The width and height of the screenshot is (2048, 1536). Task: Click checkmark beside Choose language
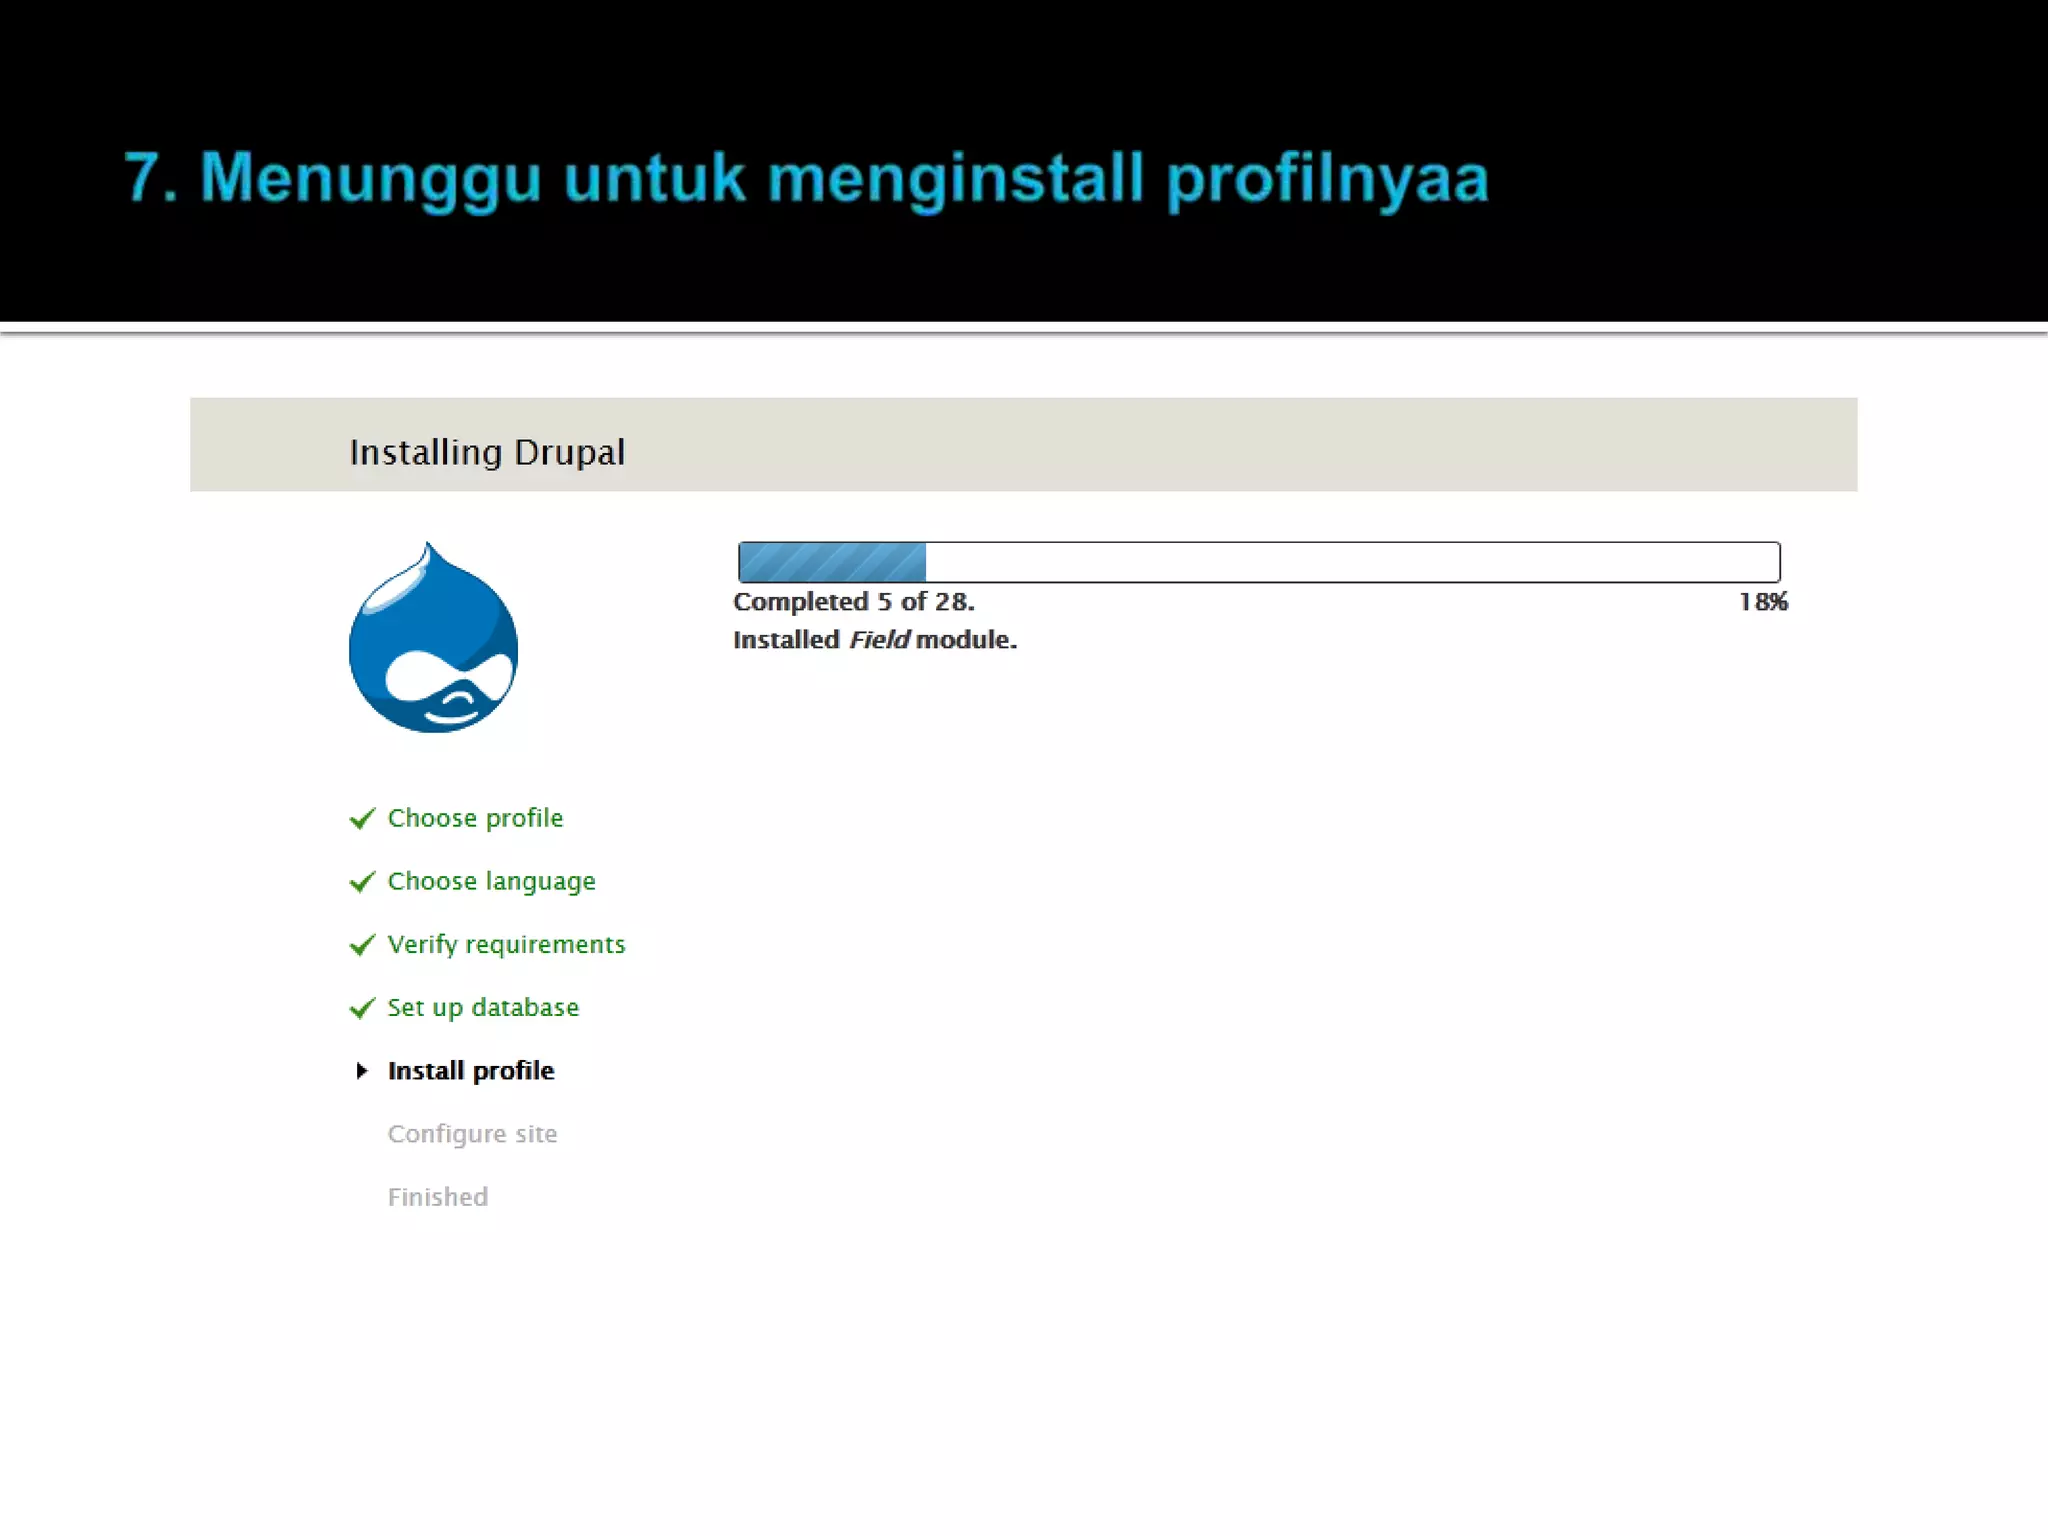[362, 882]
